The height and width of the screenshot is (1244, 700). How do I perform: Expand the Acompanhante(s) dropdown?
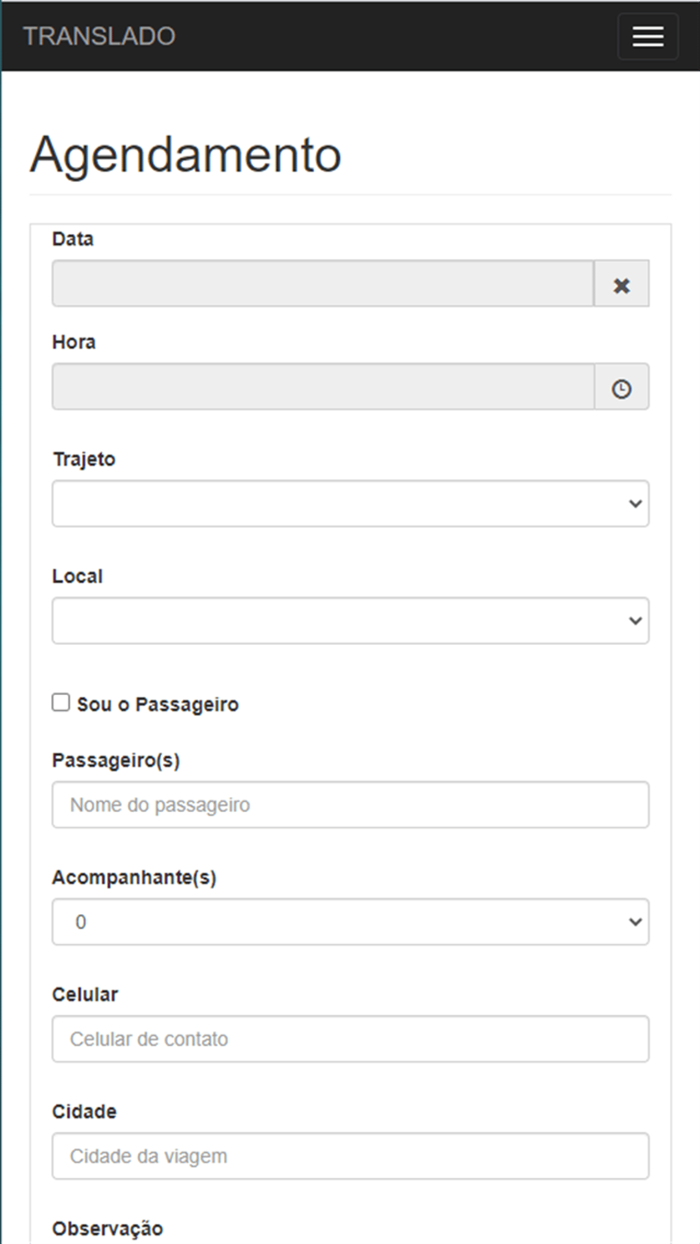coord(350,922)
